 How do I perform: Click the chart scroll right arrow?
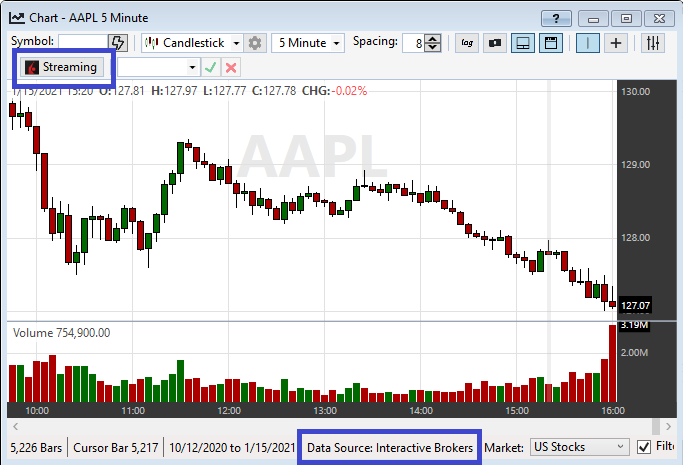click(x=668, y=426)
